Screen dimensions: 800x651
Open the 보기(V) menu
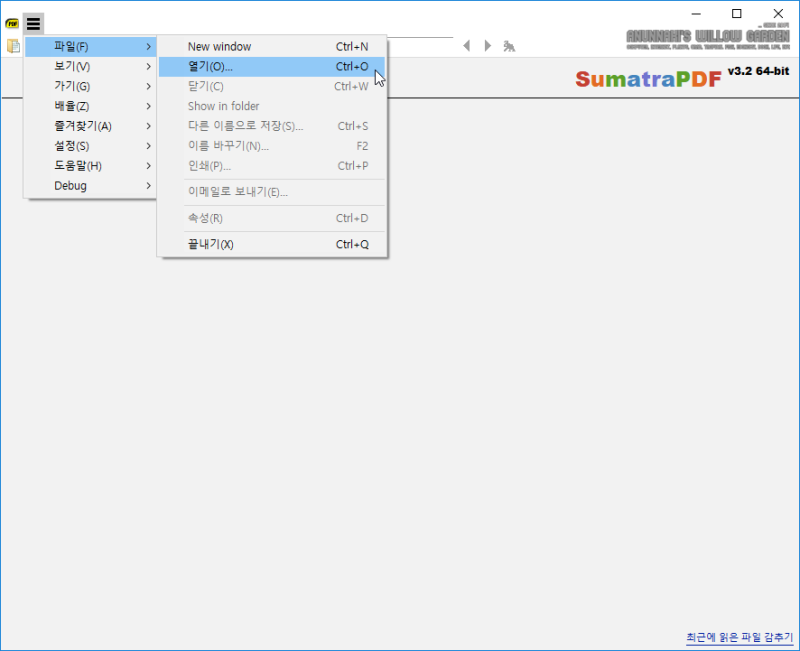point(91,66)
